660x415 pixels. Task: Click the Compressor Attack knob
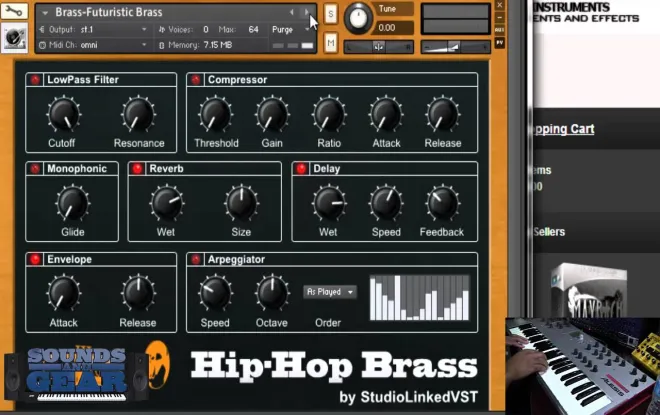point(386,114)
